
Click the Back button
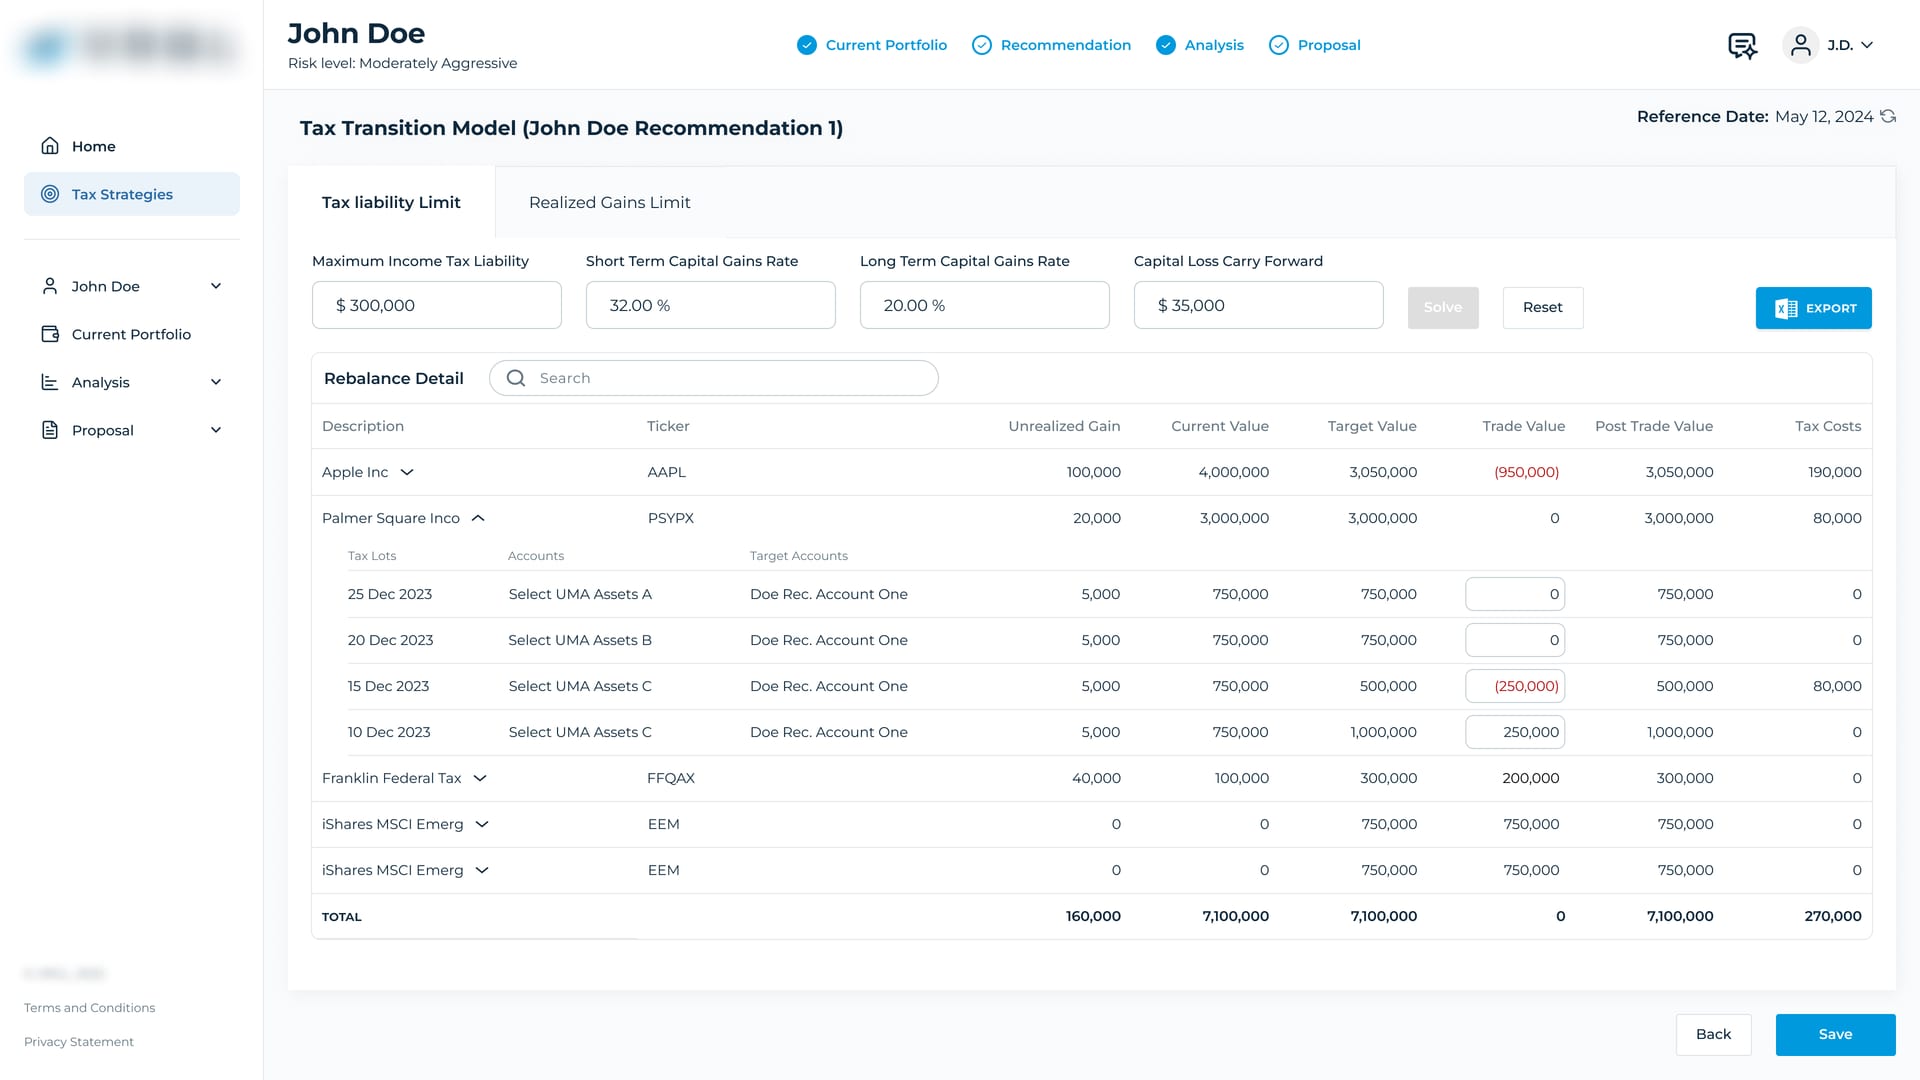pyautogui.click(x=1714, y=1034)
